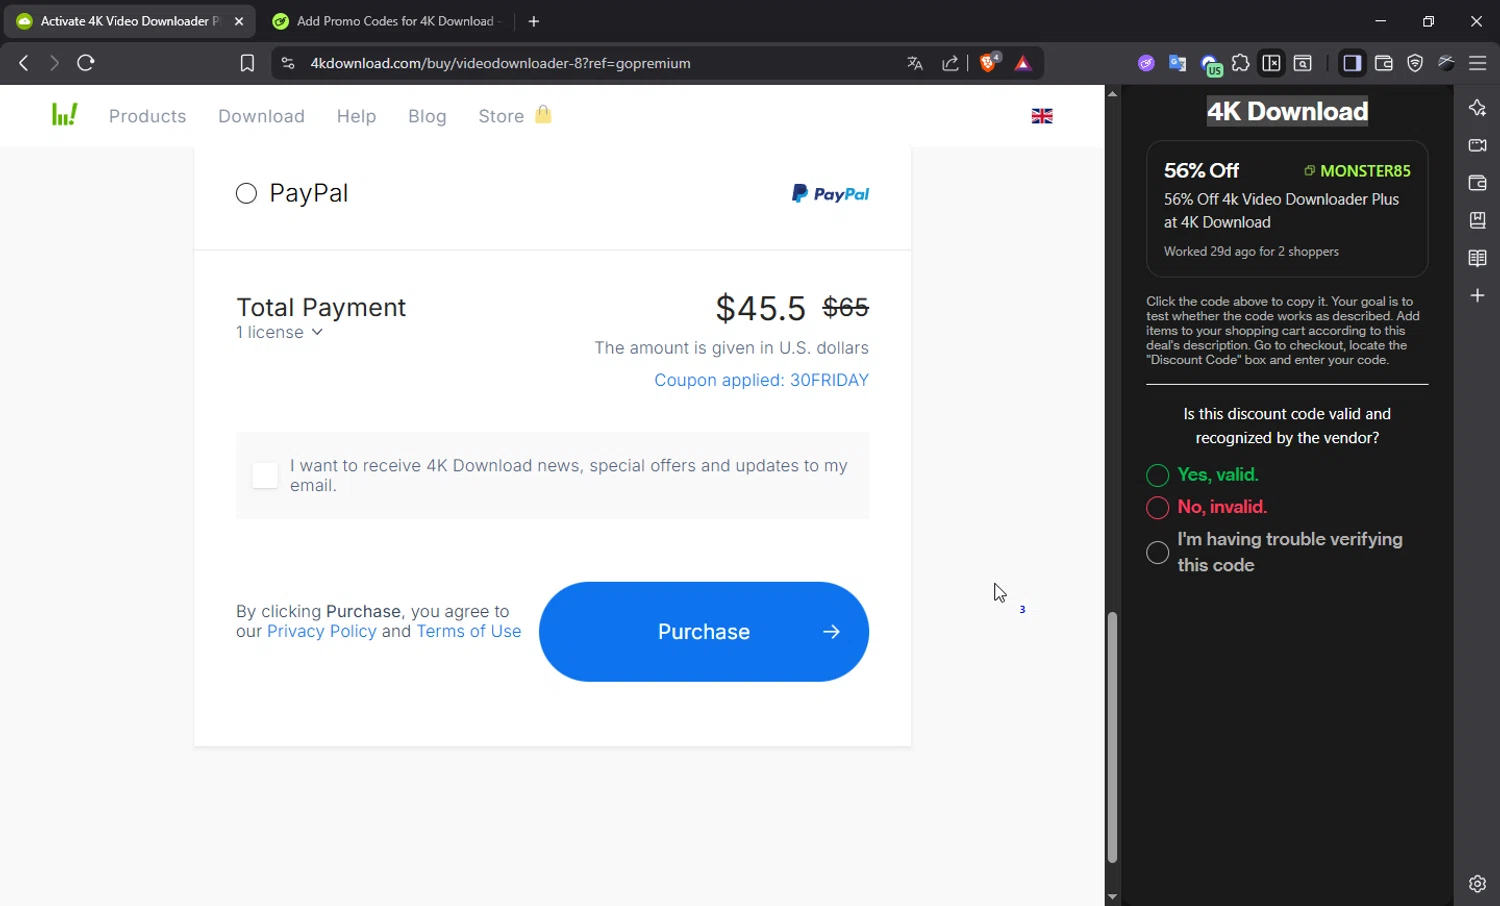Viewport: 1500px width, 906px height.
Task: Click the Purchase button
Action: click(704, 632)
